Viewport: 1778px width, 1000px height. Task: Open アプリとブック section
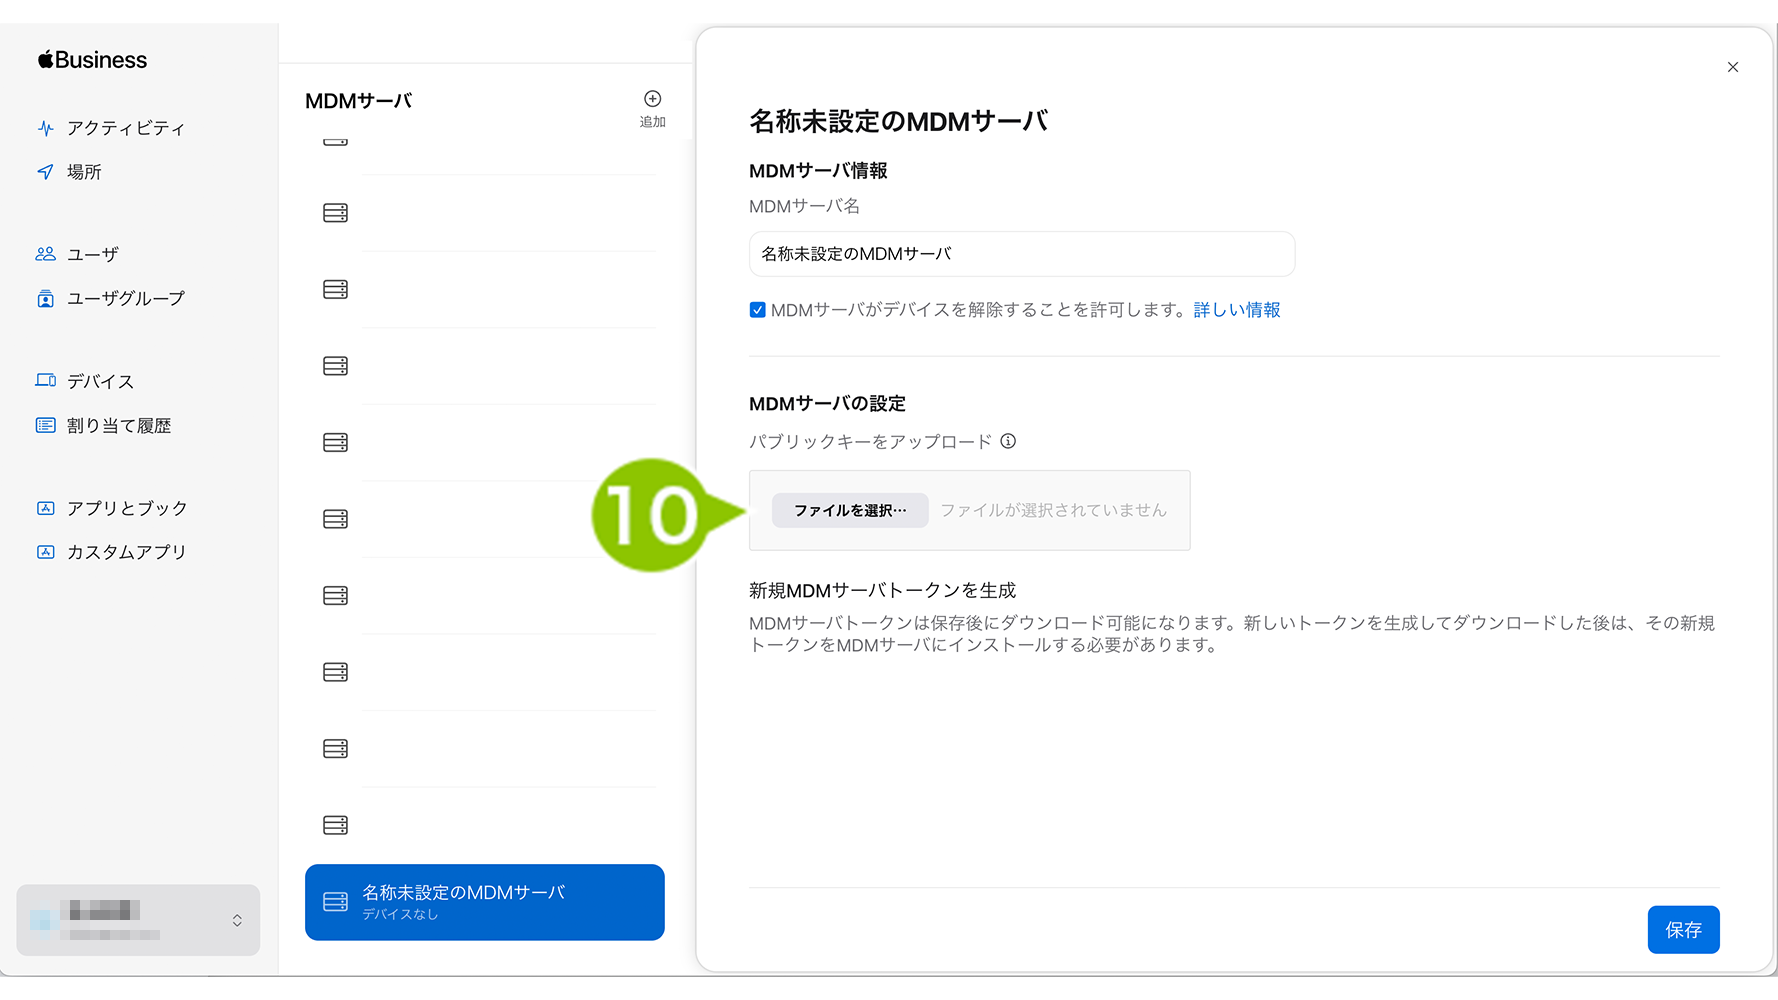[127, 508]
